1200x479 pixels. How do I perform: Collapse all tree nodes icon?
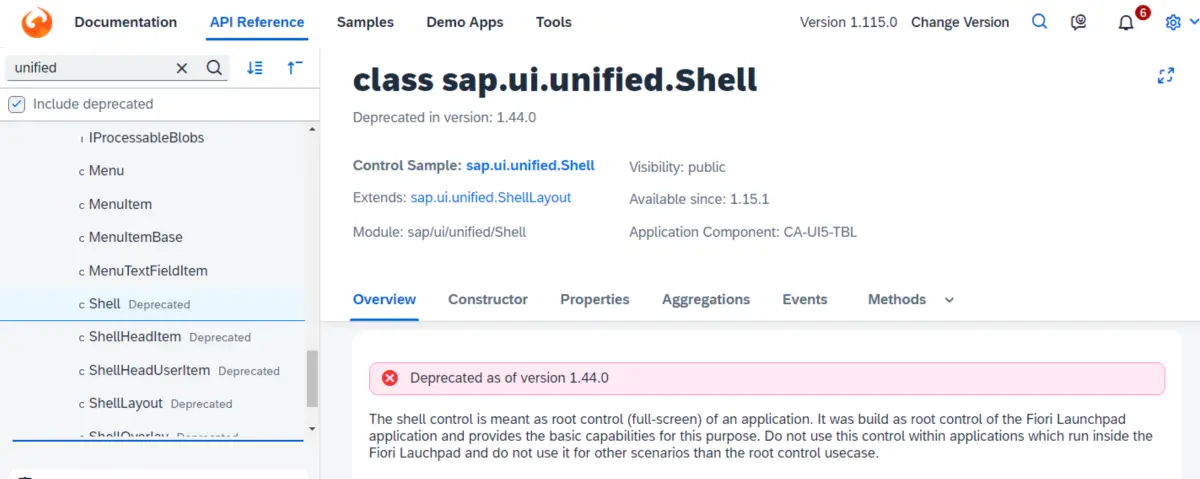(x=295, y=68)
